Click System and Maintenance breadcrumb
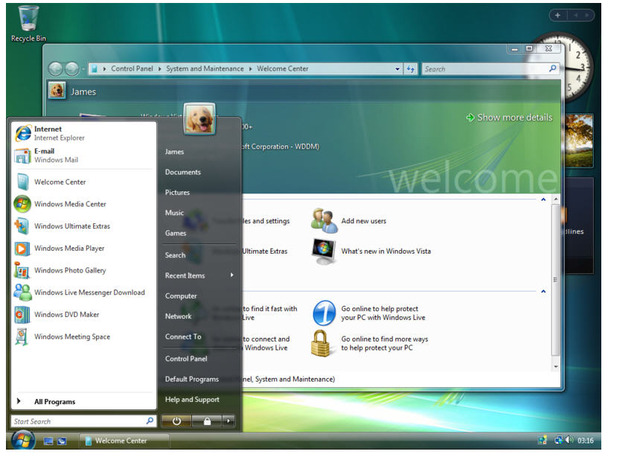 coord(205,69)
